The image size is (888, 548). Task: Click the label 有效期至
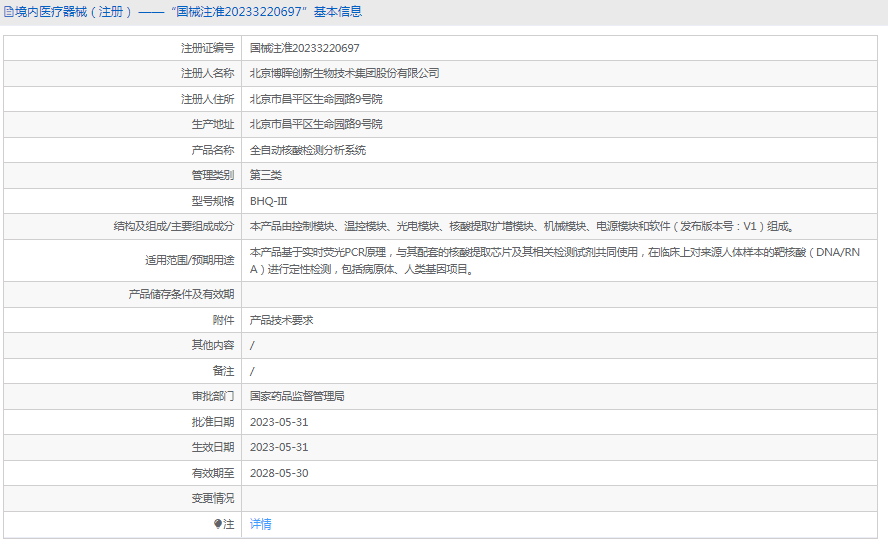(213, 473)
